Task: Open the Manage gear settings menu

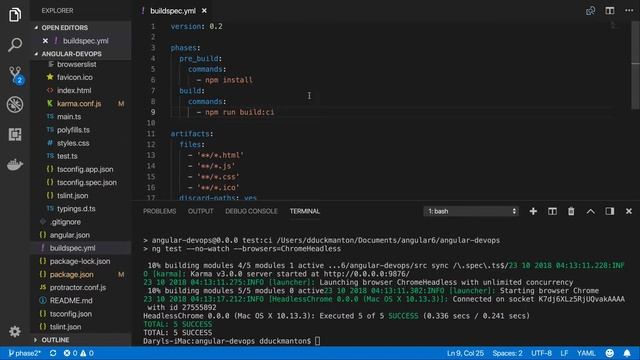Action: coord(15,331)
